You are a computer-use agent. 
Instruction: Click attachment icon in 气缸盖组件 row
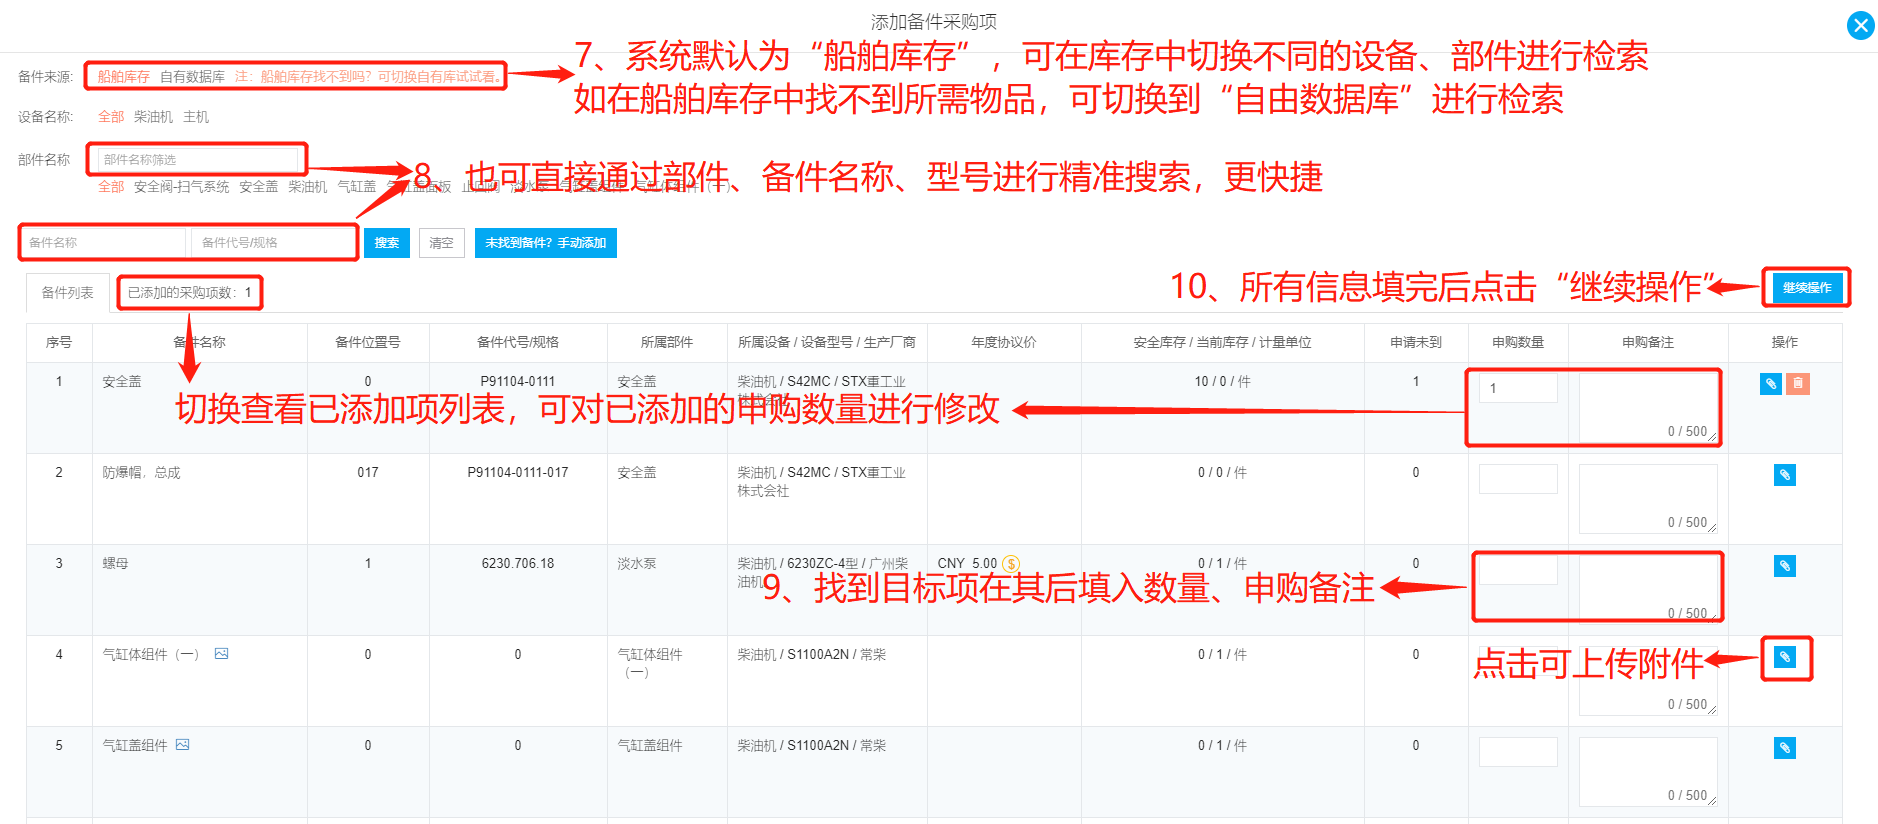(1785, 748)
